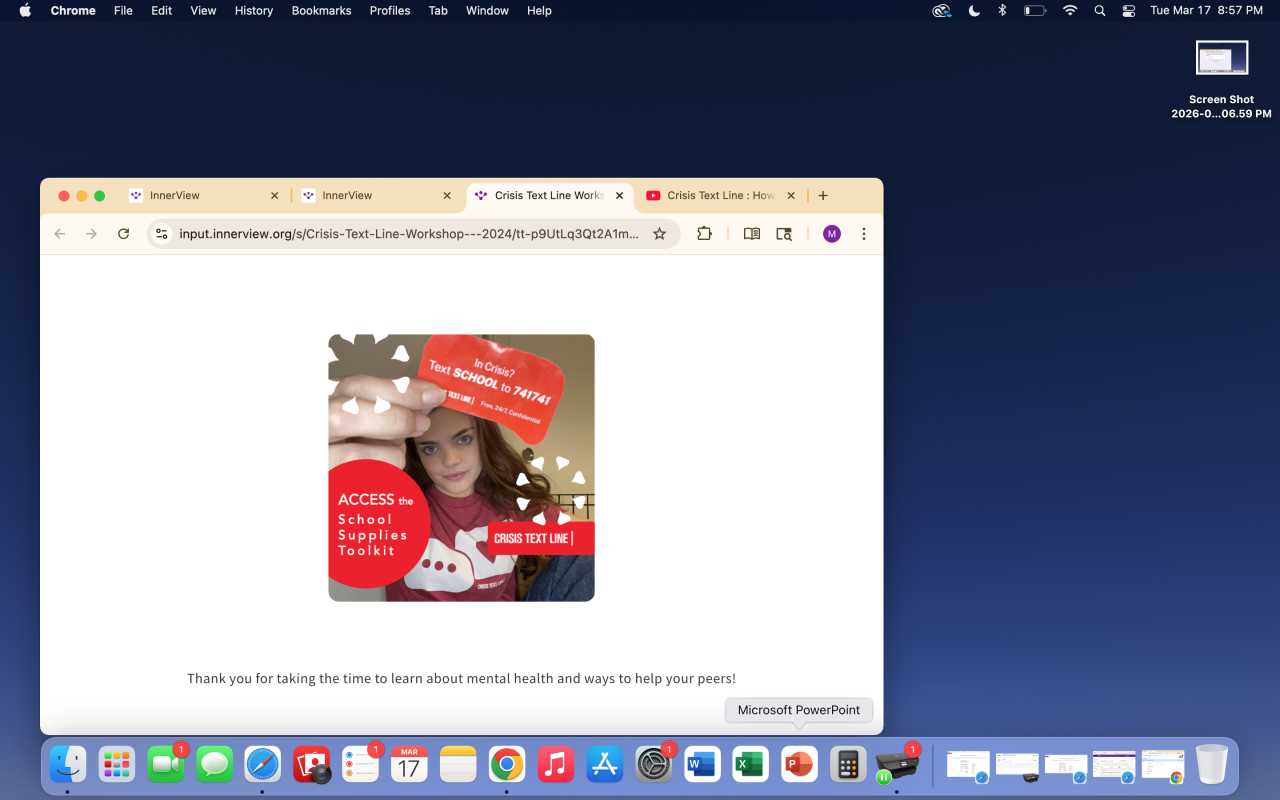Open the Notes app in the Dock
The height and width of the screenshot is (800, 1280).
pyautogui.click(x=459, y=765)
